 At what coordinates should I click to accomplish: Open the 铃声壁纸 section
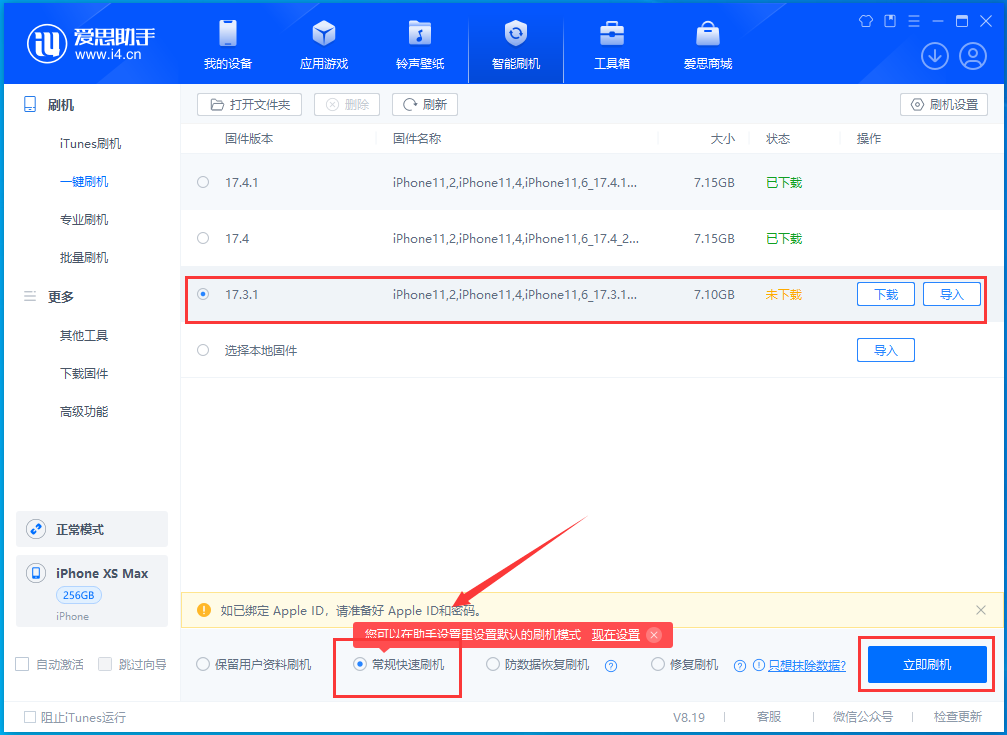point(419,45)
